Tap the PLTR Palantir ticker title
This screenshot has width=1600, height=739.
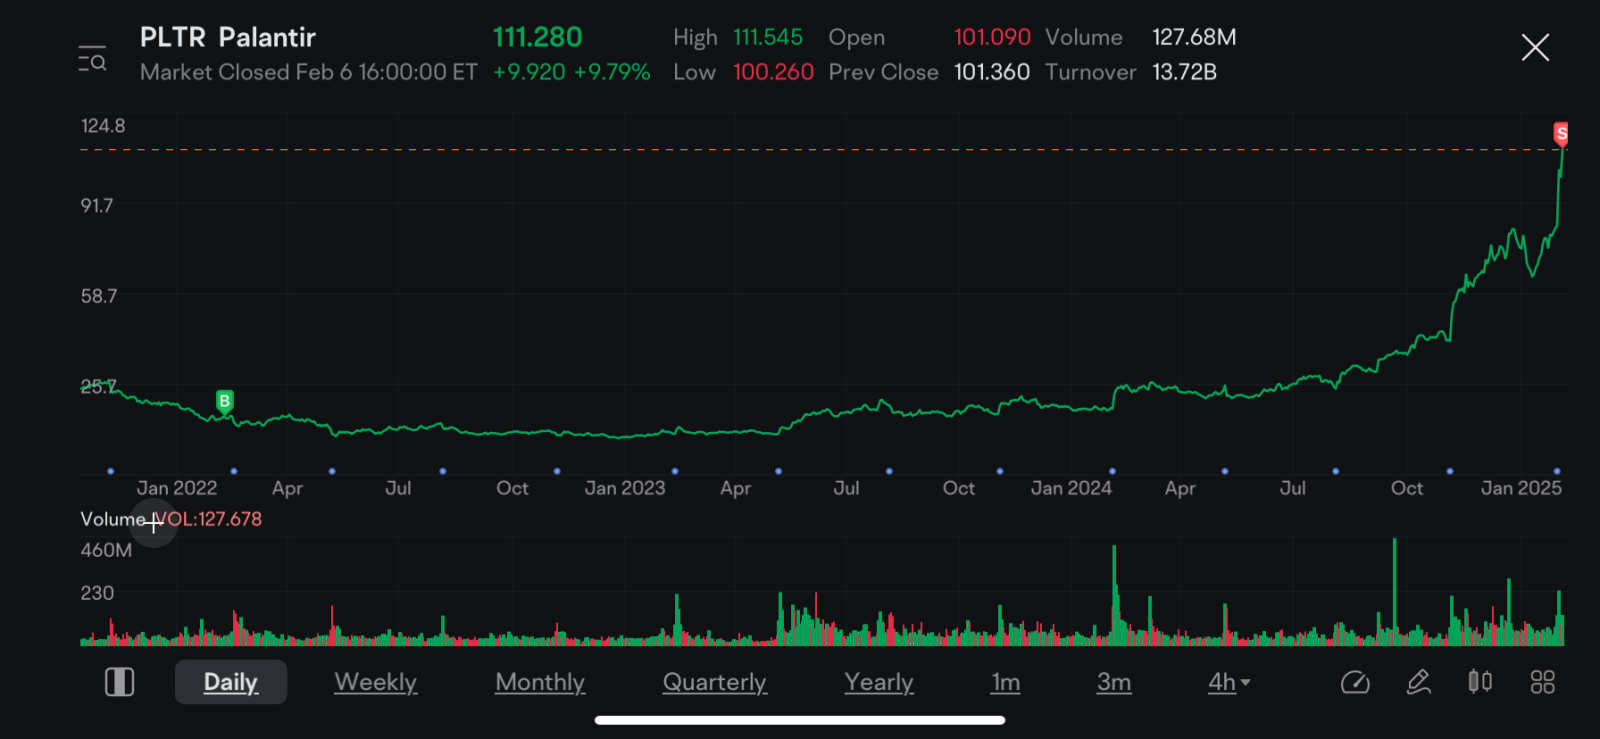pyautogui.click(x=228, y=37)
